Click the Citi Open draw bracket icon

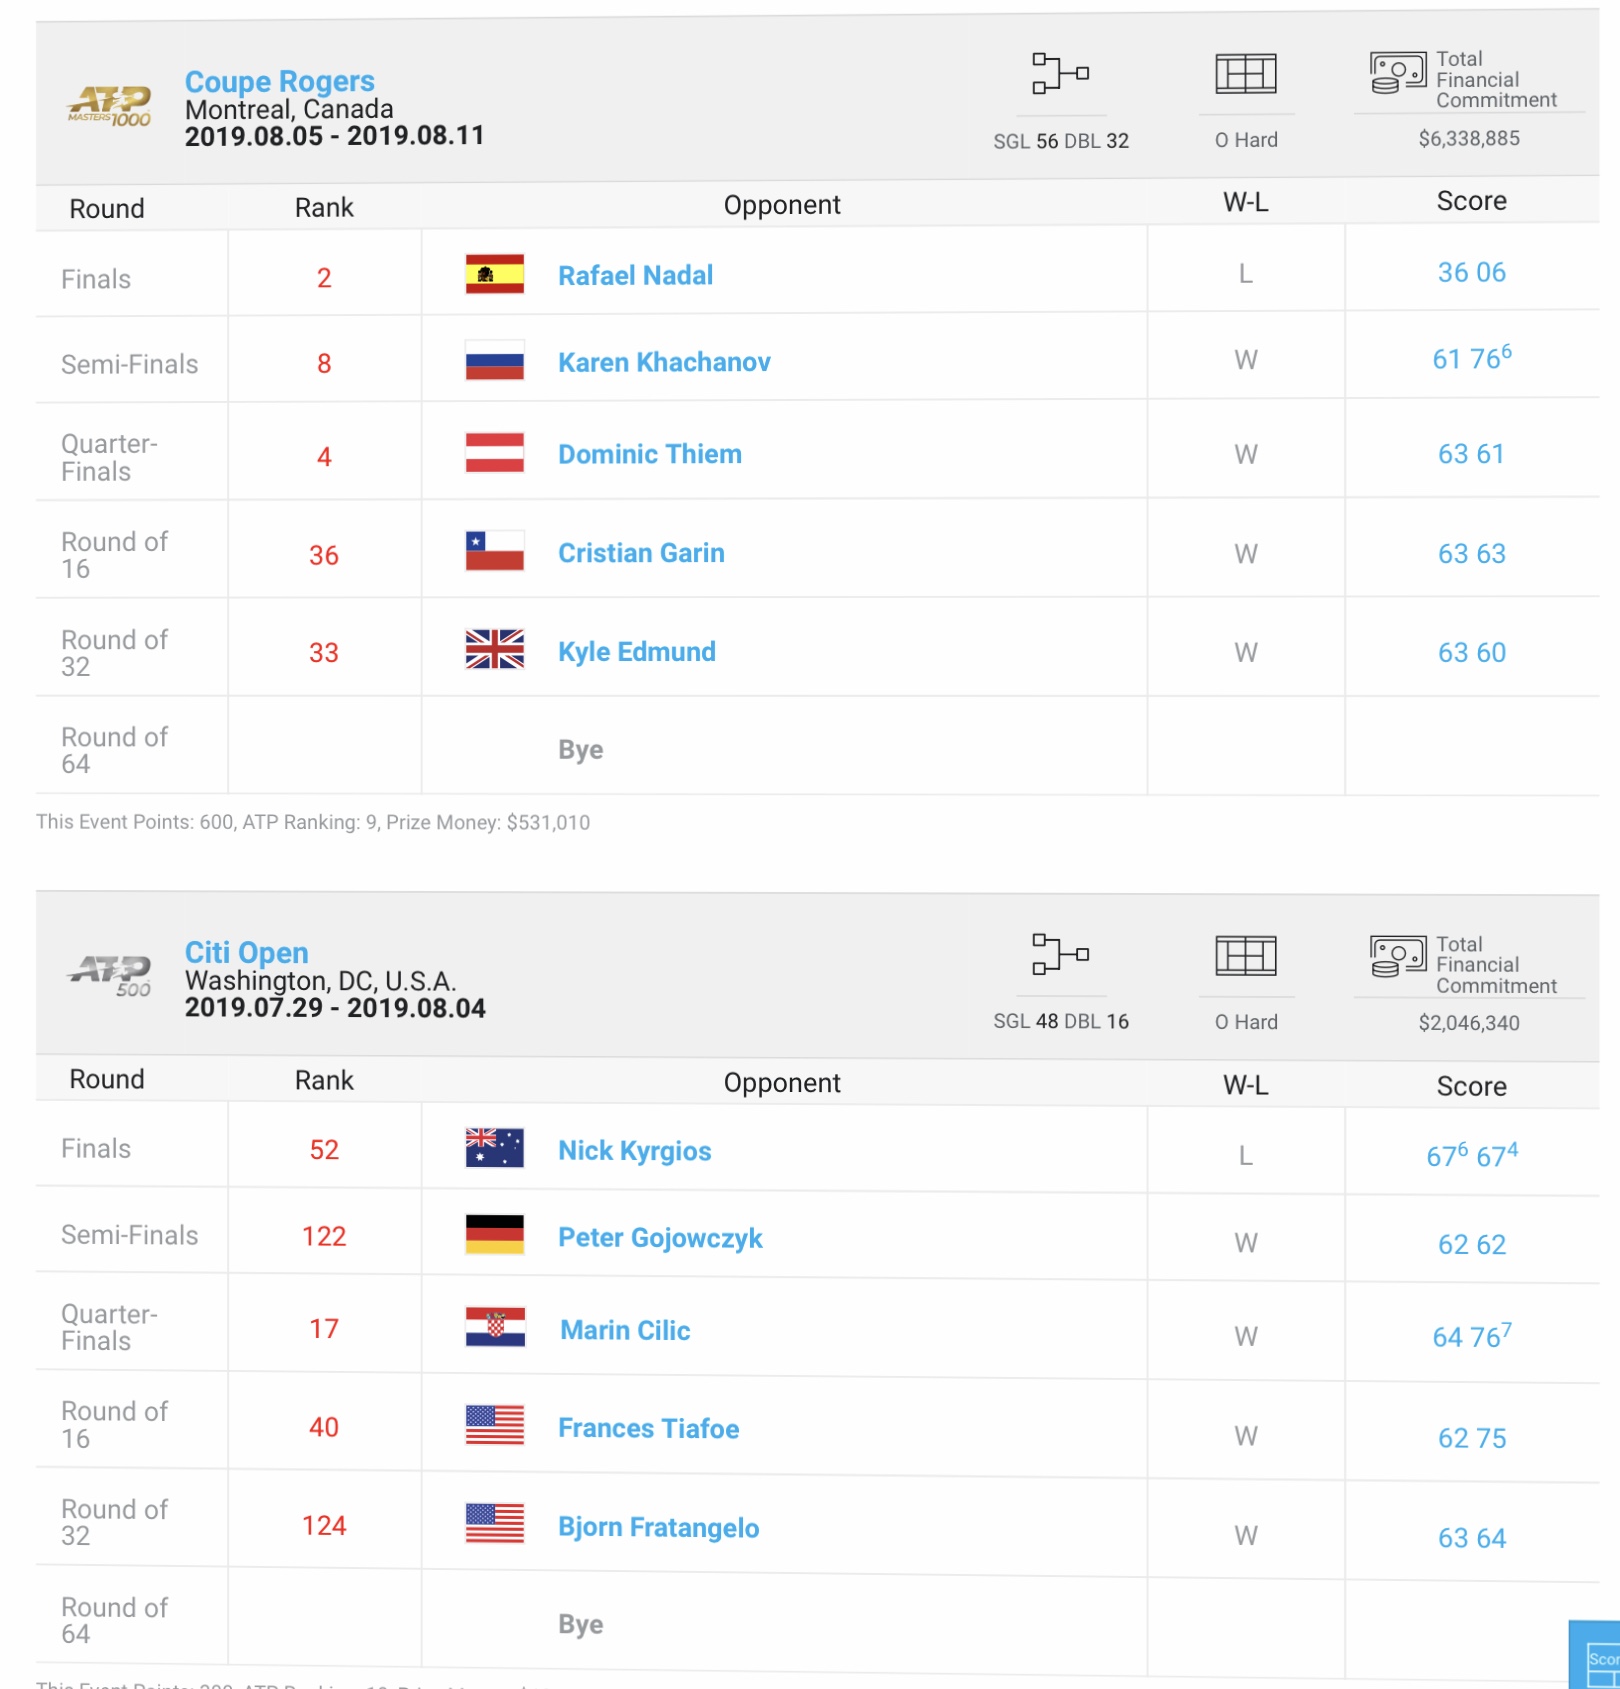(x=1060, y=955)
